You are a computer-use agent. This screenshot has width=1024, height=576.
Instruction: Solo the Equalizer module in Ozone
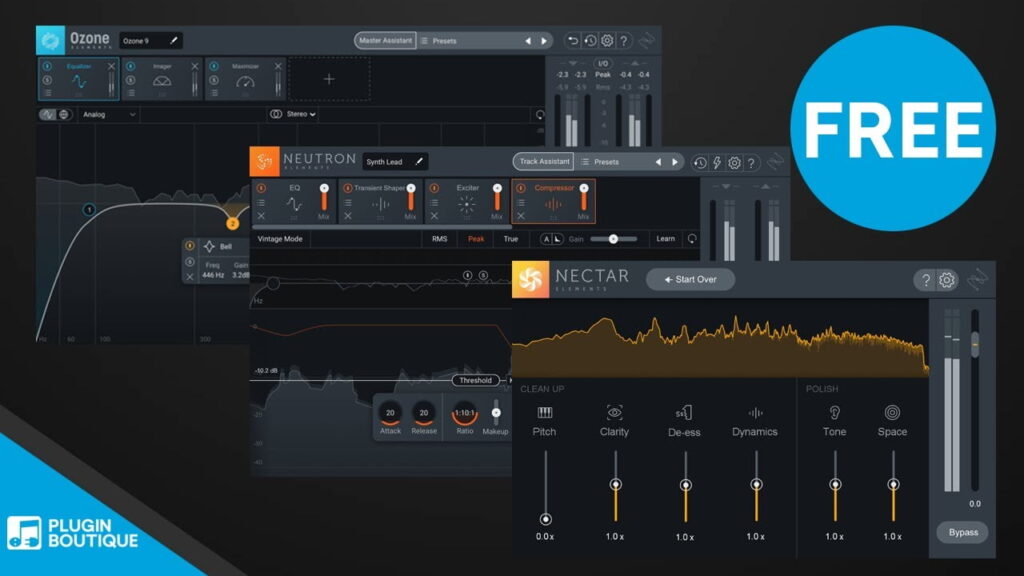click(47, 80)
